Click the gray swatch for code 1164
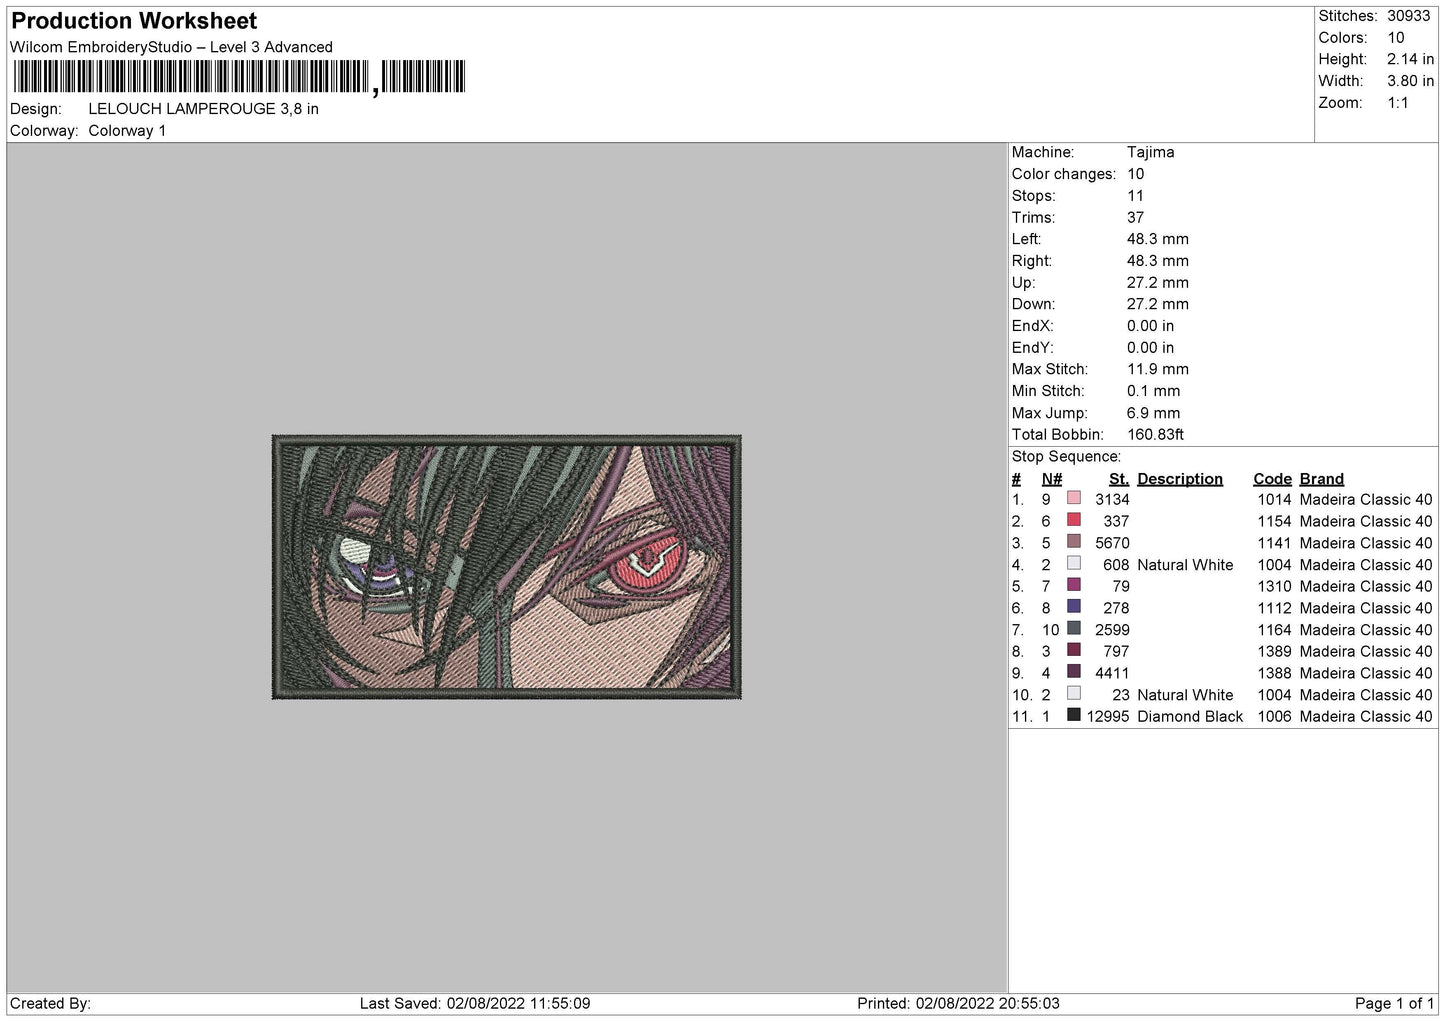Screen dimensions: 1445x1021 [x=1073, y=628]
